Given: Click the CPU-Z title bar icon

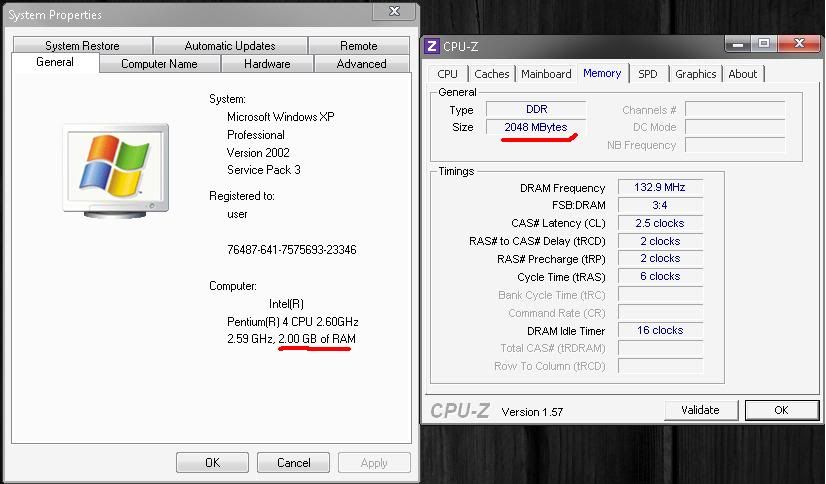Looking at the screenshot, I should point(432,46).
